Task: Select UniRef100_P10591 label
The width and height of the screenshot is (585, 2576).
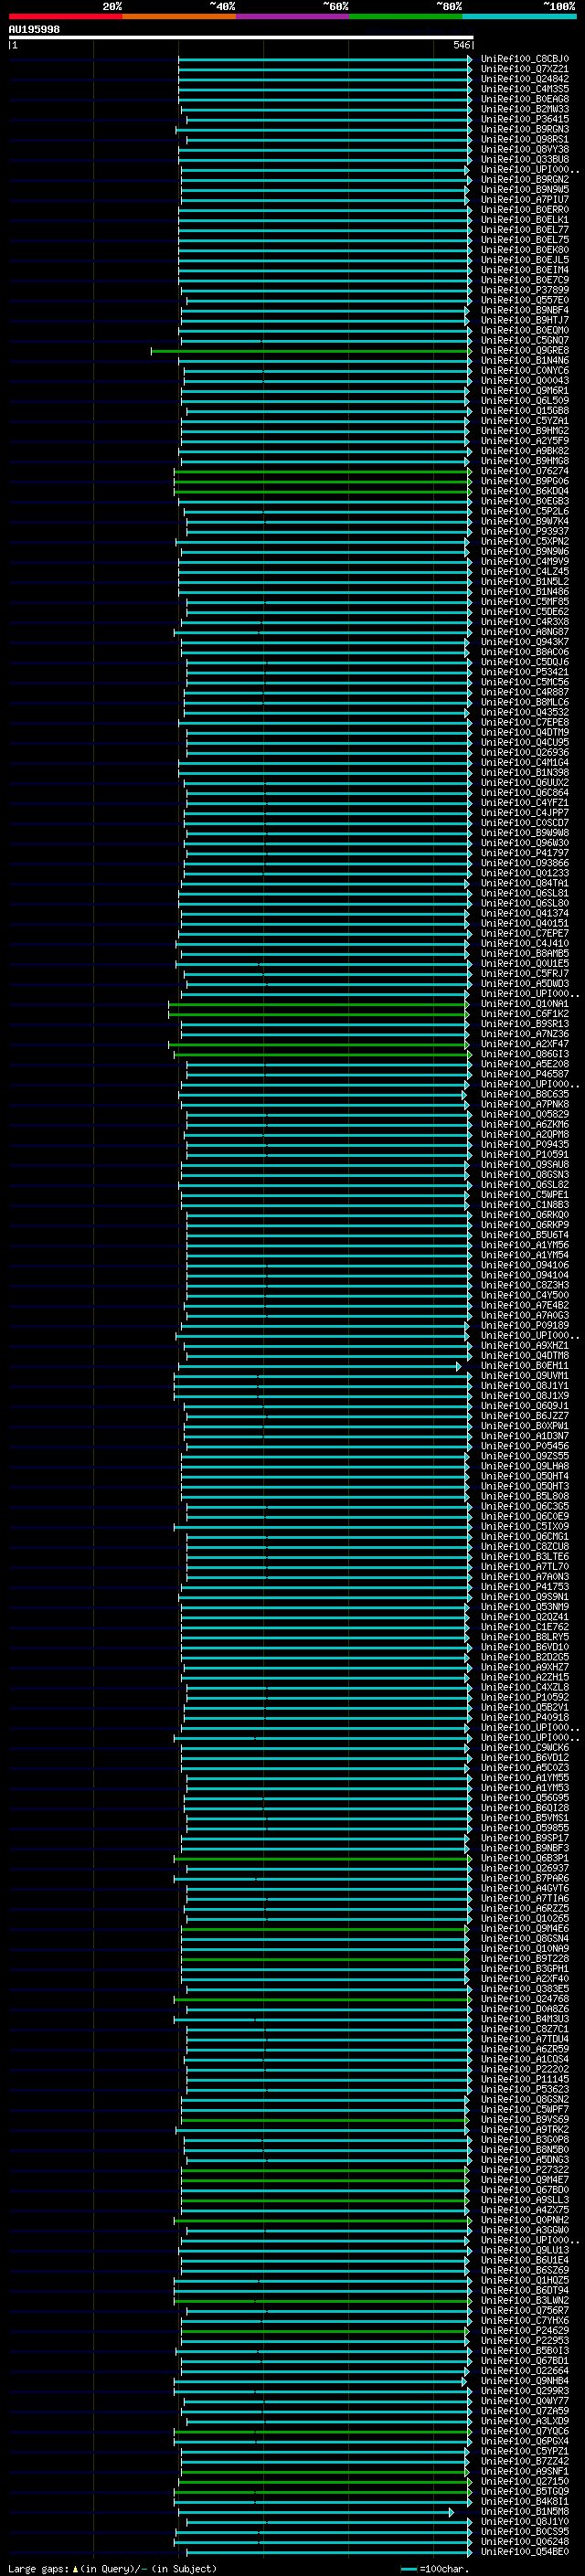Action: click(x=524, y=1155)
